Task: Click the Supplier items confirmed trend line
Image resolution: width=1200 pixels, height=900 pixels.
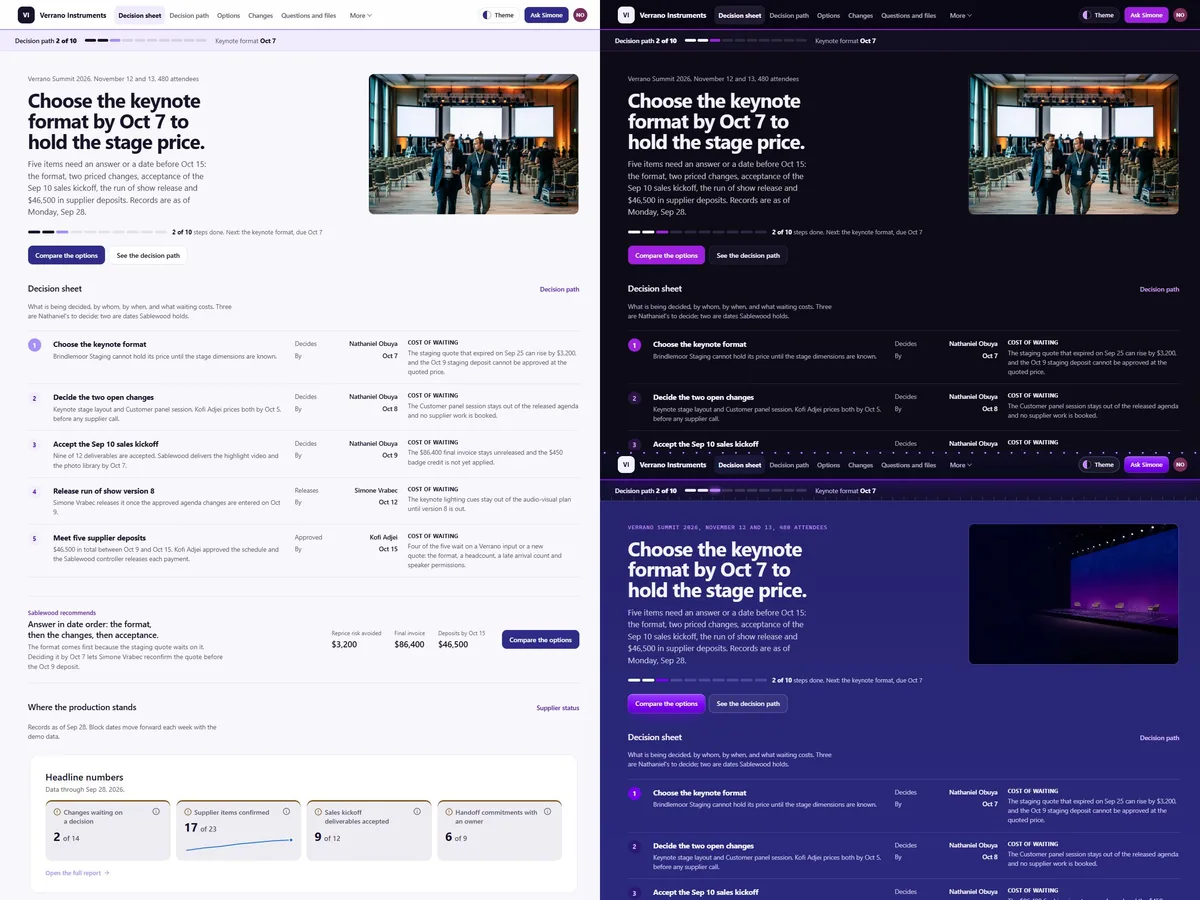Action: click(x=239, y=845)
